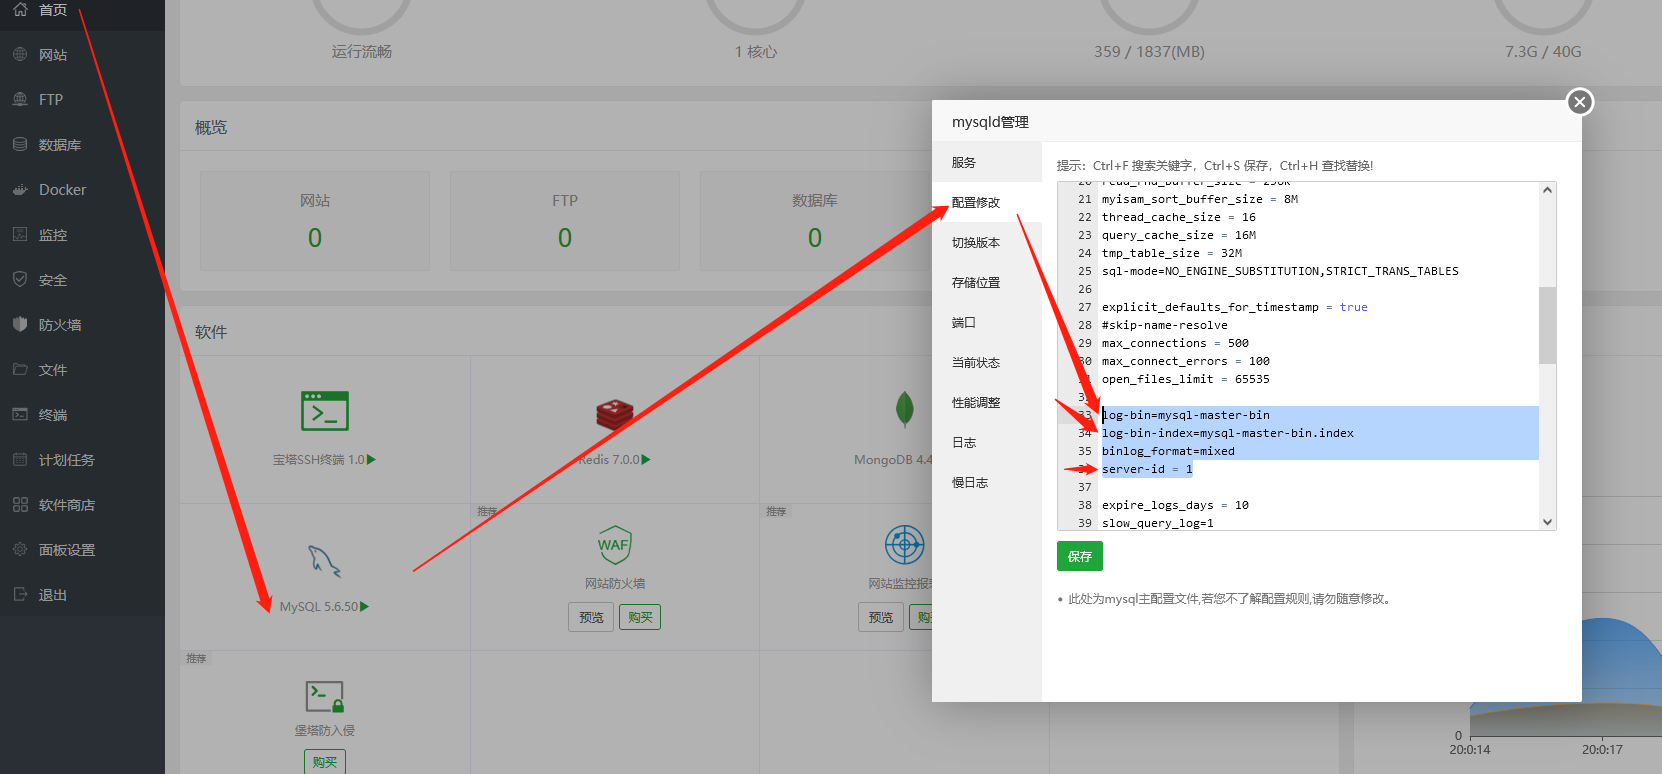Click the 监控 monitor icon in sidebar
Image resolution: width=1662 pixels, height=774 pixels.
(x=20, y=234)
